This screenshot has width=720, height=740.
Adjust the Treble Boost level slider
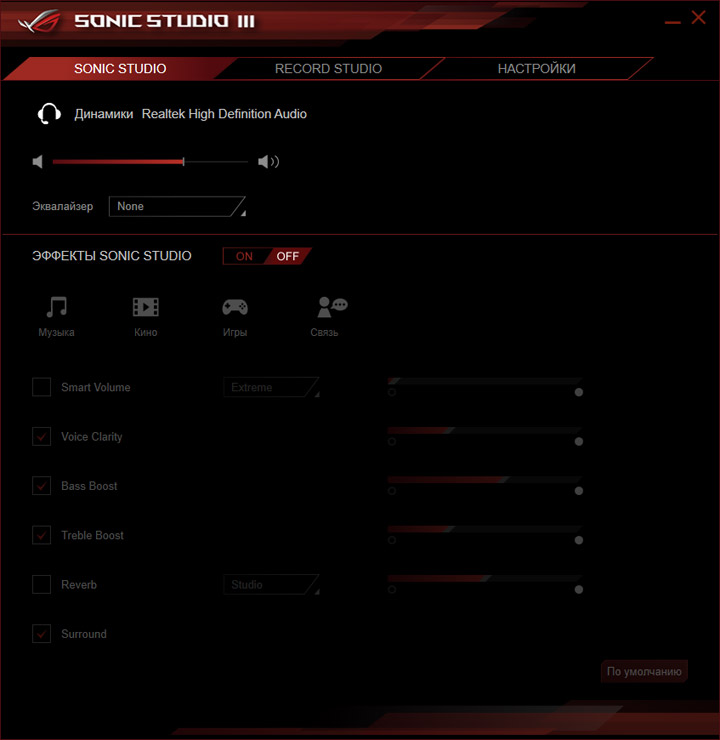click(x=485, y=529)
